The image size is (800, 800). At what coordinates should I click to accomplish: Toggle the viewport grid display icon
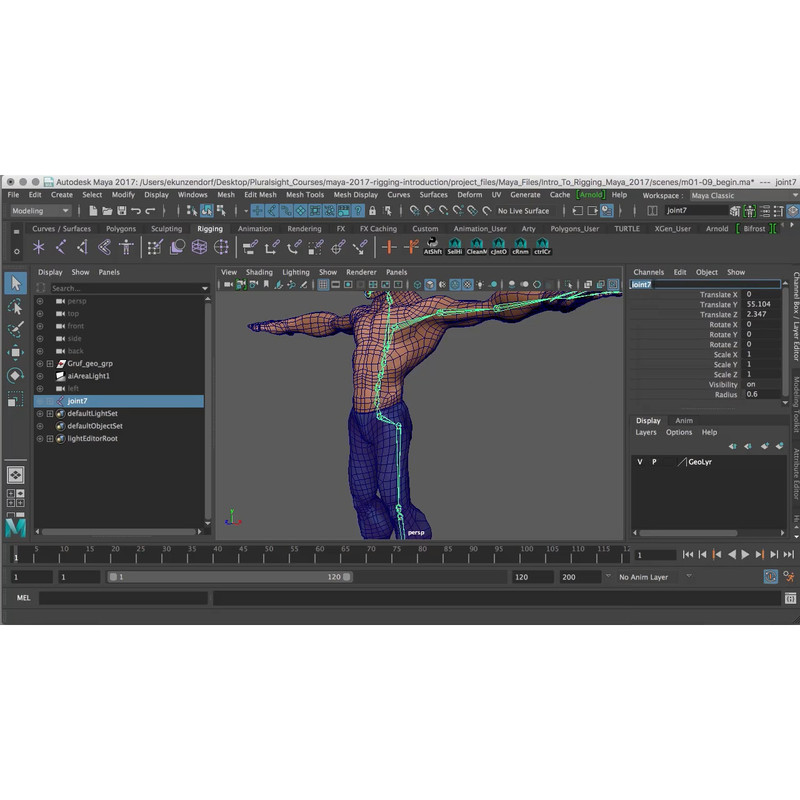pyautogui.click(x=324, y=285)
